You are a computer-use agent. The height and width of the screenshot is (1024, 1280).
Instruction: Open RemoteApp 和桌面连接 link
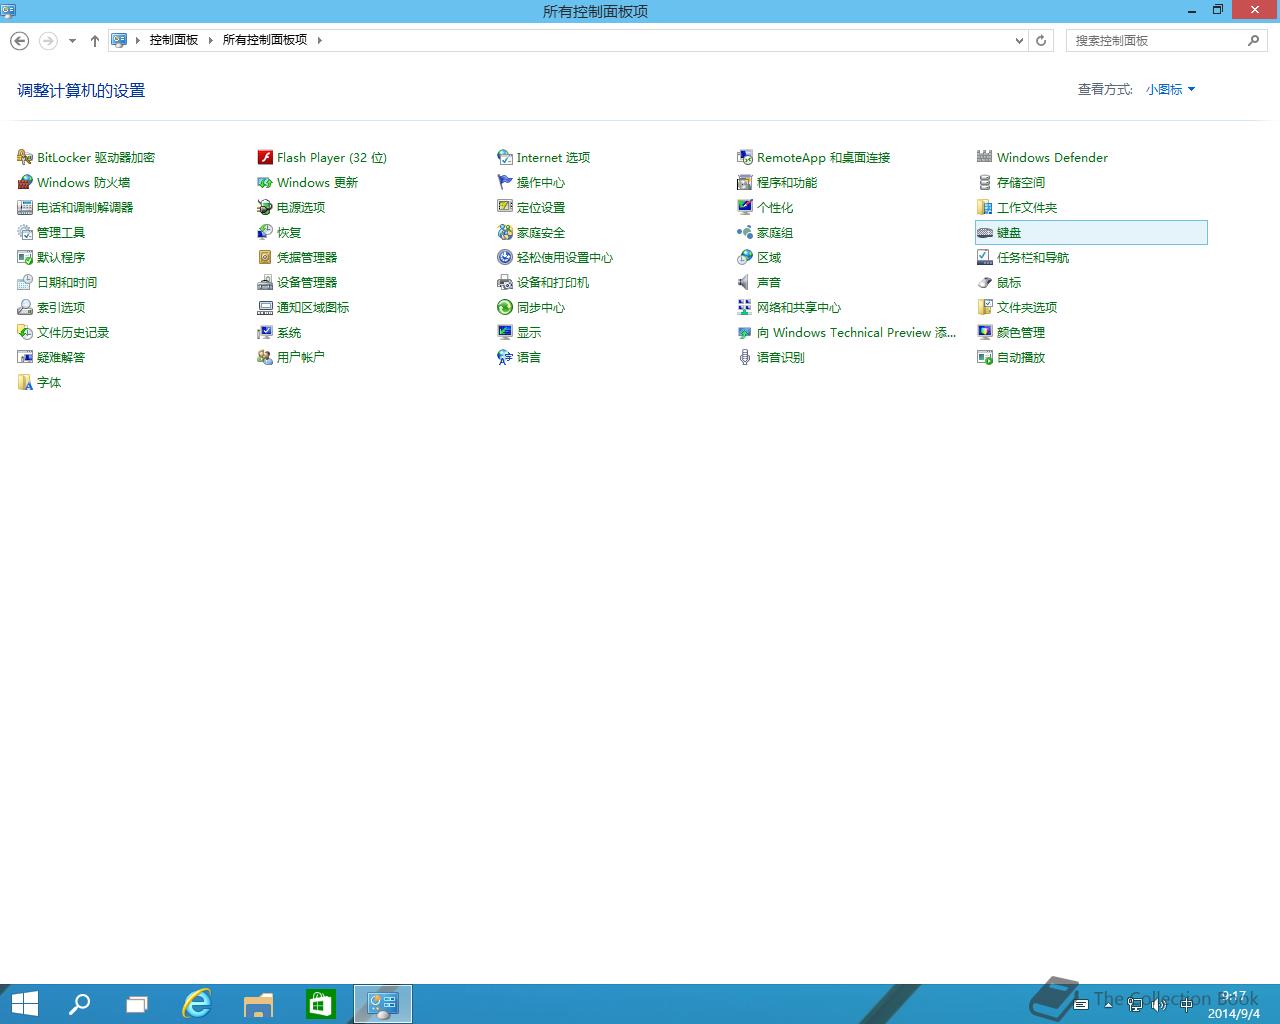(823, 157)
